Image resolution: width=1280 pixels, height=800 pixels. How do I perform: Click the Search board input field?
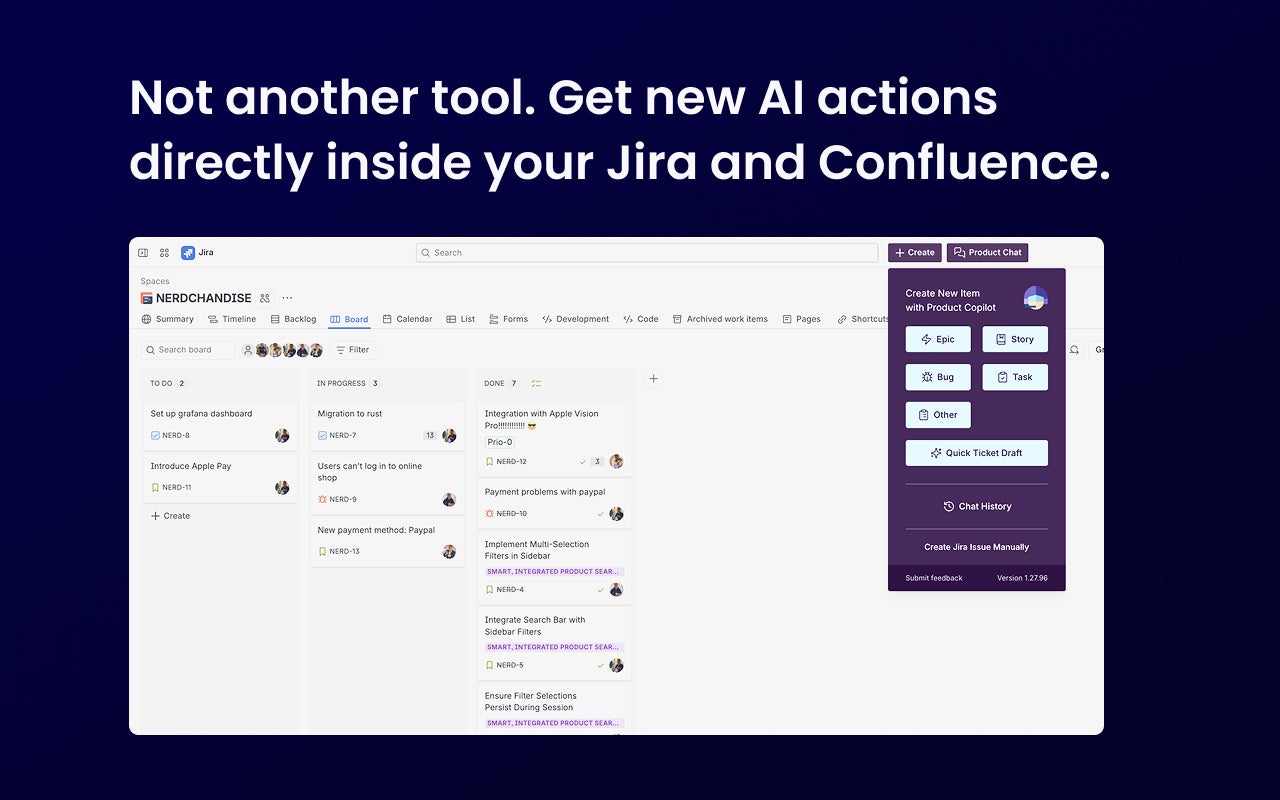click(188, 350)
